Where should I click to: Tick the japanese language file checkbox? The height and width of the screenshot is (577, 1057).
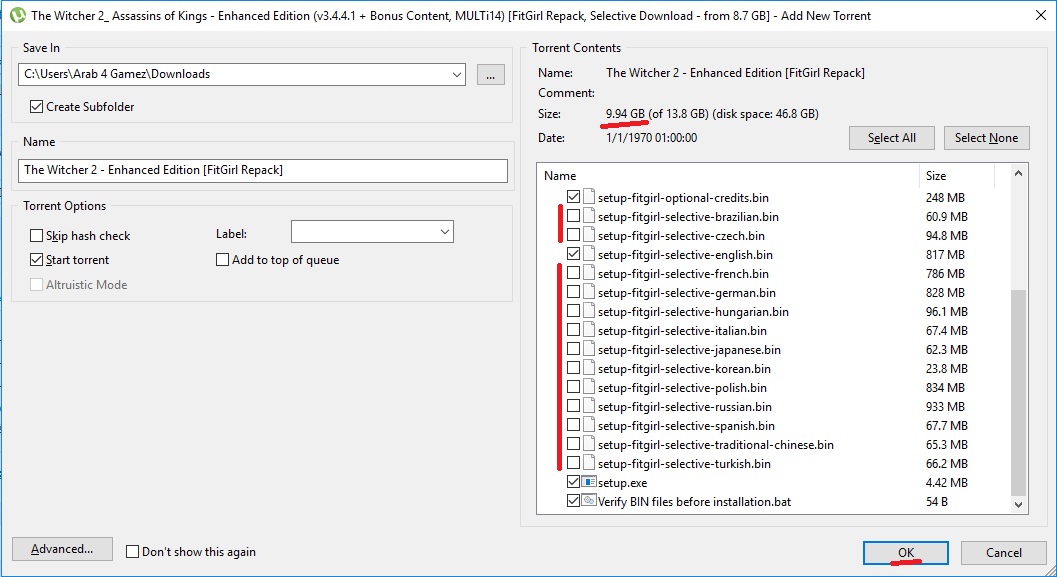pyautogui.click(x=573, y=349)
